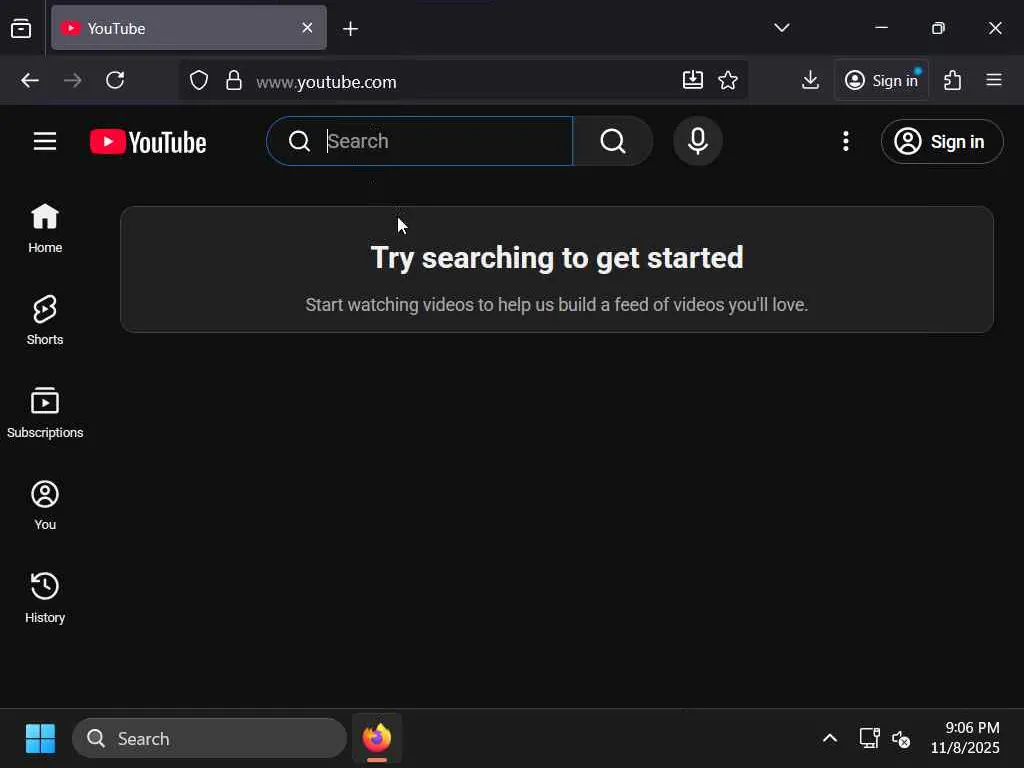Image resolution: width=1024 pixels, height=768 pixels.
Task: Show hidden system tray icons chevron
Action: 829,739
